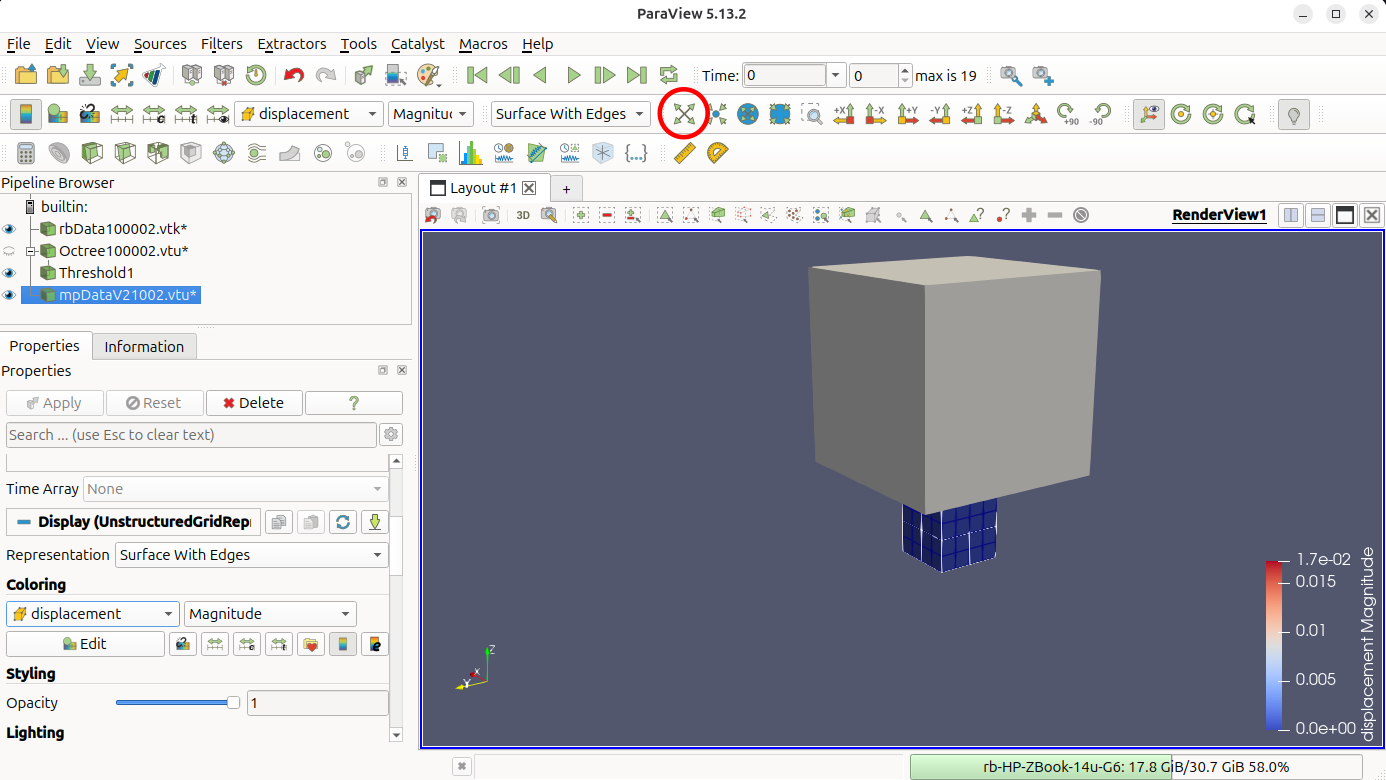The width and height of the screenshot is (1386, 780).
Task: Click the Edit Color Map icon in toolbar
Action: (58, 114)
